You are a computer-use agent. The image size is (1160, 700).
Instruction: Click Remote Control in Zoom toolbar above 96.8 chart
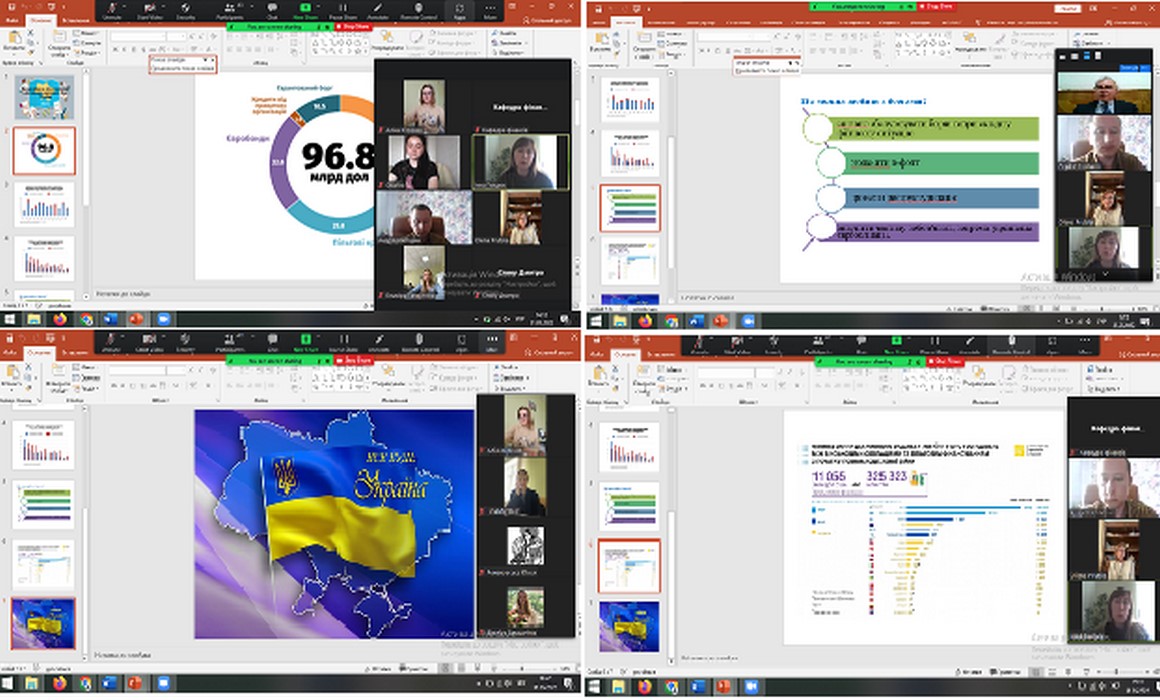tap(418, 9)
